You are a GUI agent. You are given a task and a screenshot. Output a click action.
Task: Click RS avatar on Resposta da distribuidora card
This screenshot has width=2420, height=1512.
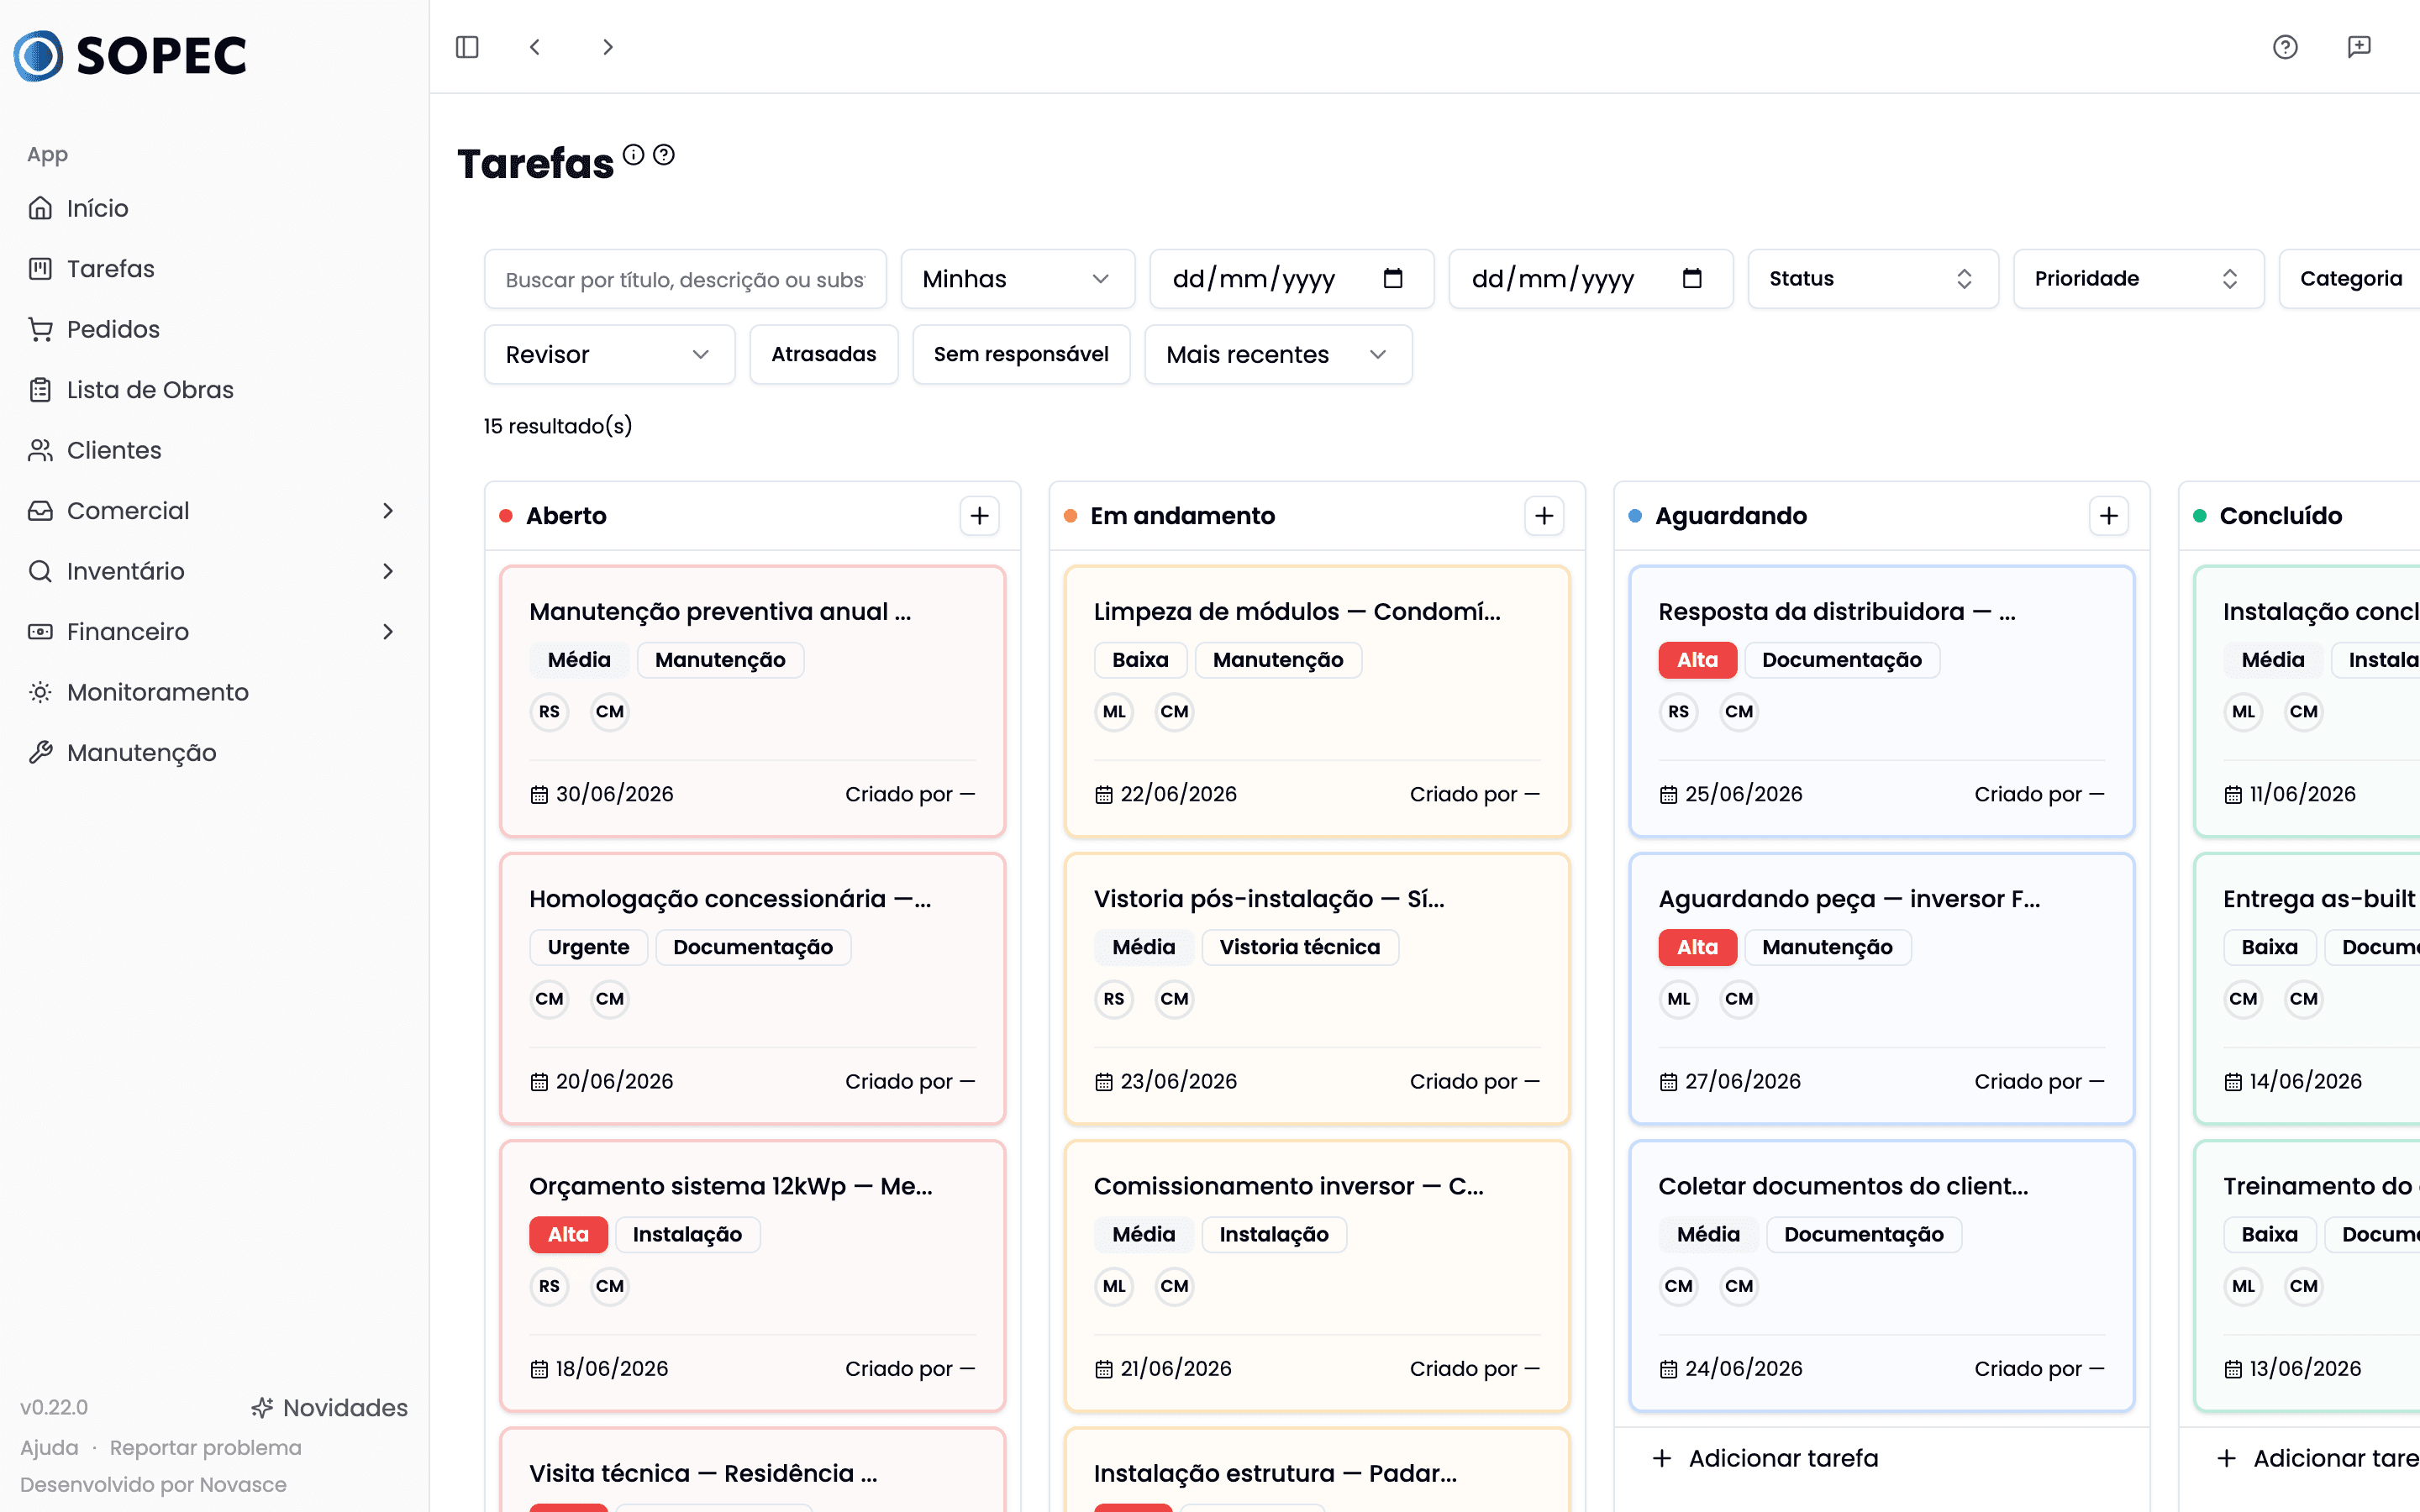pyautogui.click(x=1679, y=712)
